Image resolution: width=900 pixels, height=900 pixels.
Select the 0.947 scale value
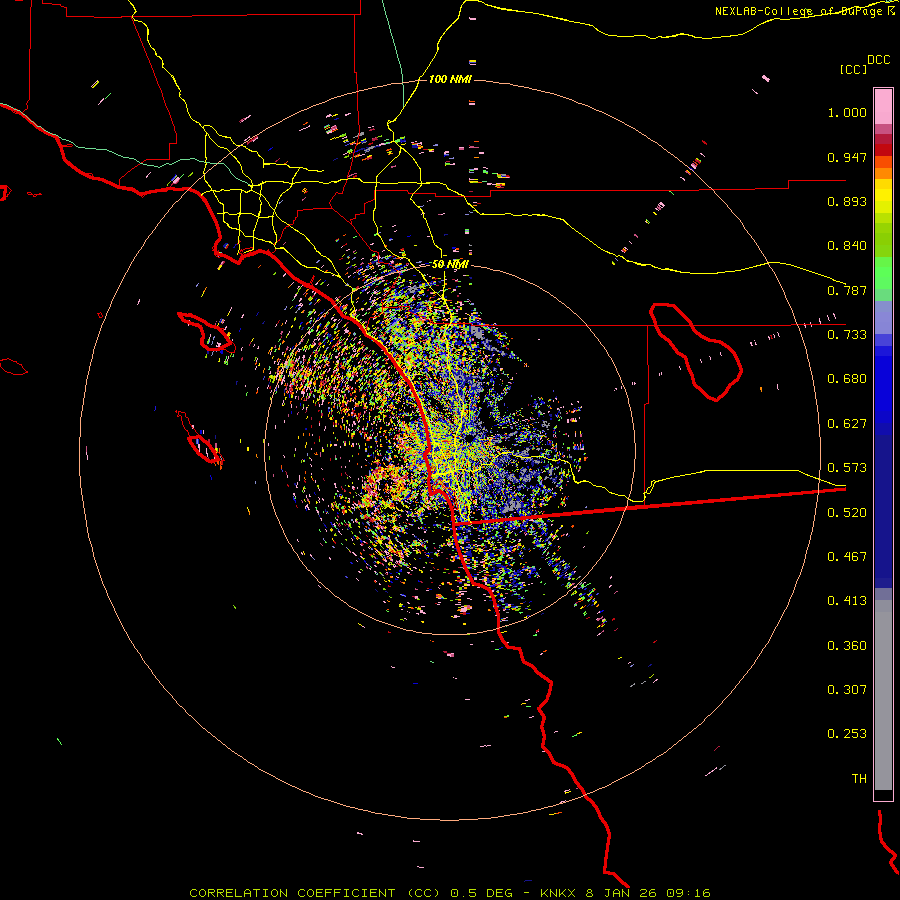(847, 157)
